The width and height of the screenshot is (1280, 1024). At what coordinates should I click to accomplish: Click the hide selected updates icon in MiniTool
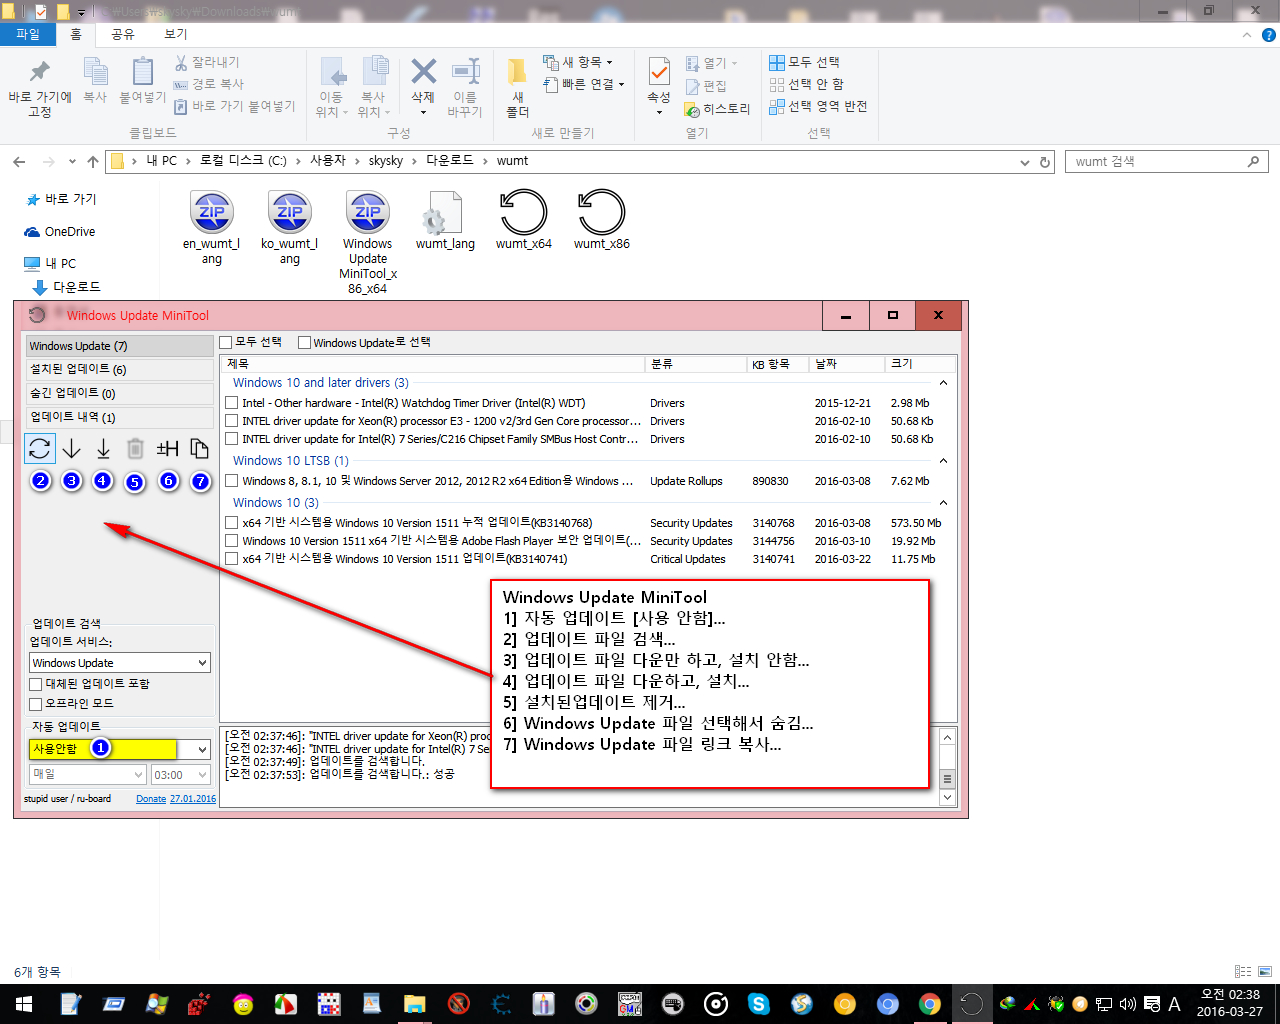click(x=168, y=449)
